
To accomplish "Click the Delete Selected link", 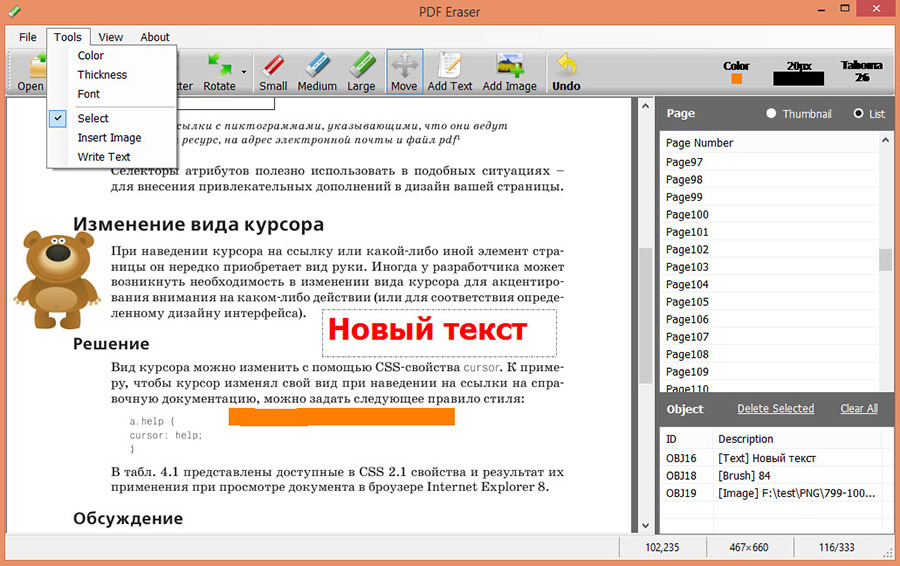I will tap(775, 409).
